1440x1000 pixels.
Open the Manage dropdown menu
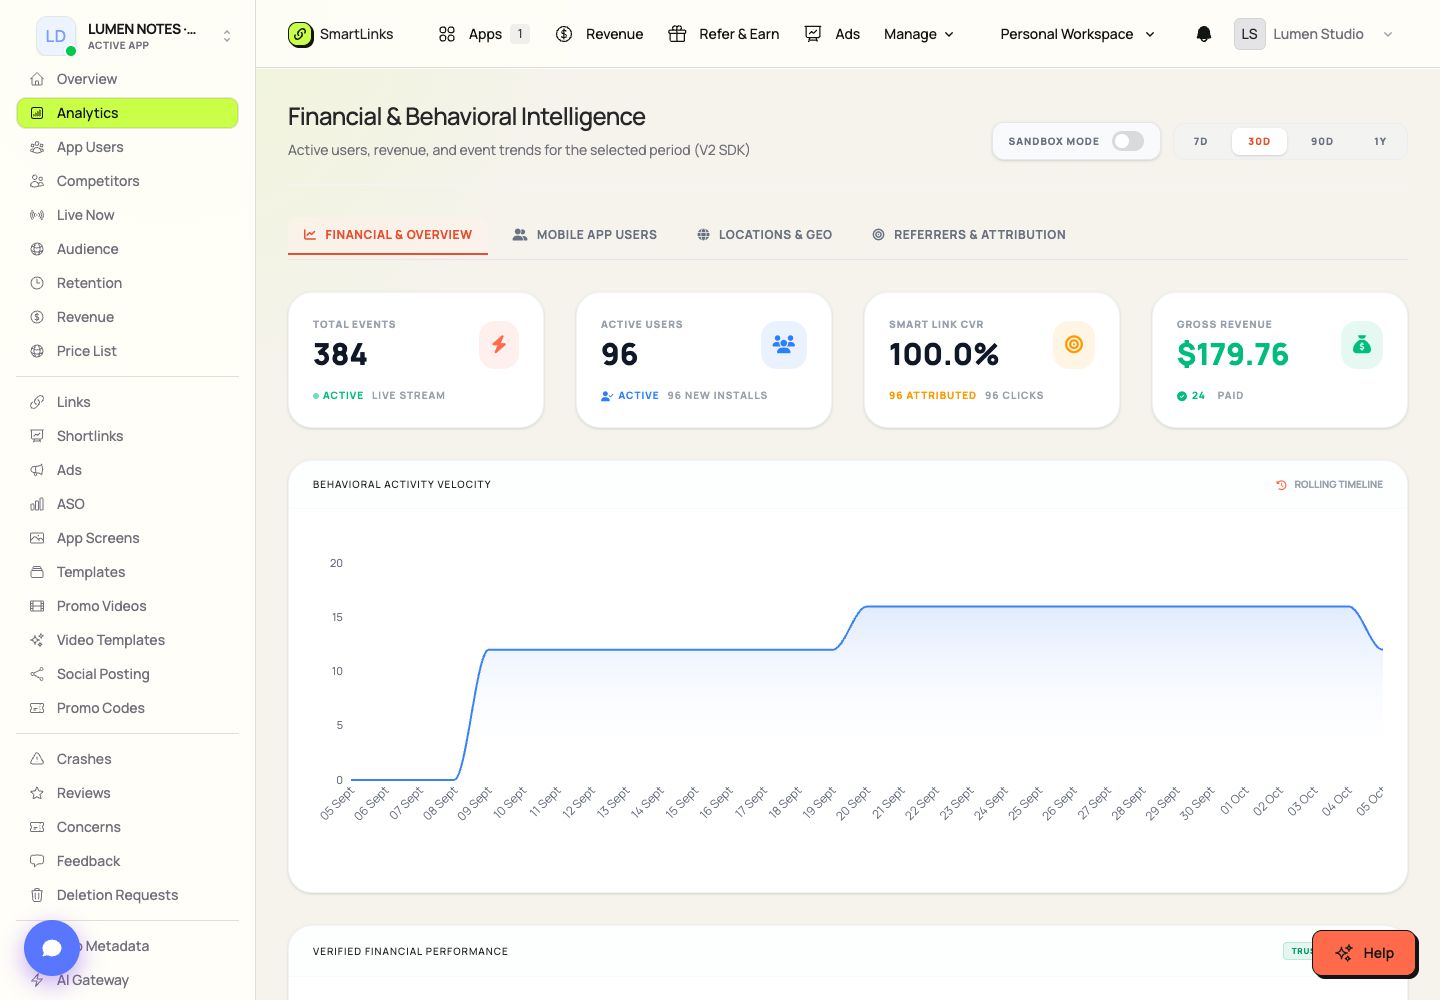918,34
